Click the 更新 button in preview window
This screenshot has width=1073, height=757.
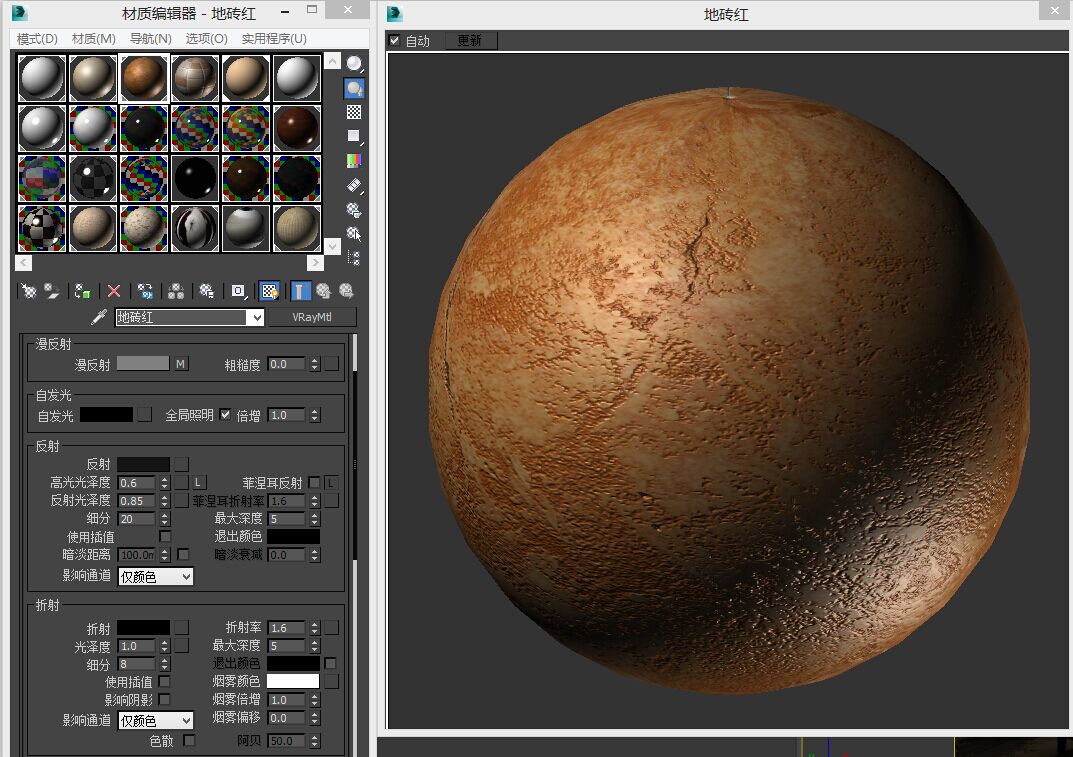click(x=470, y=40)
